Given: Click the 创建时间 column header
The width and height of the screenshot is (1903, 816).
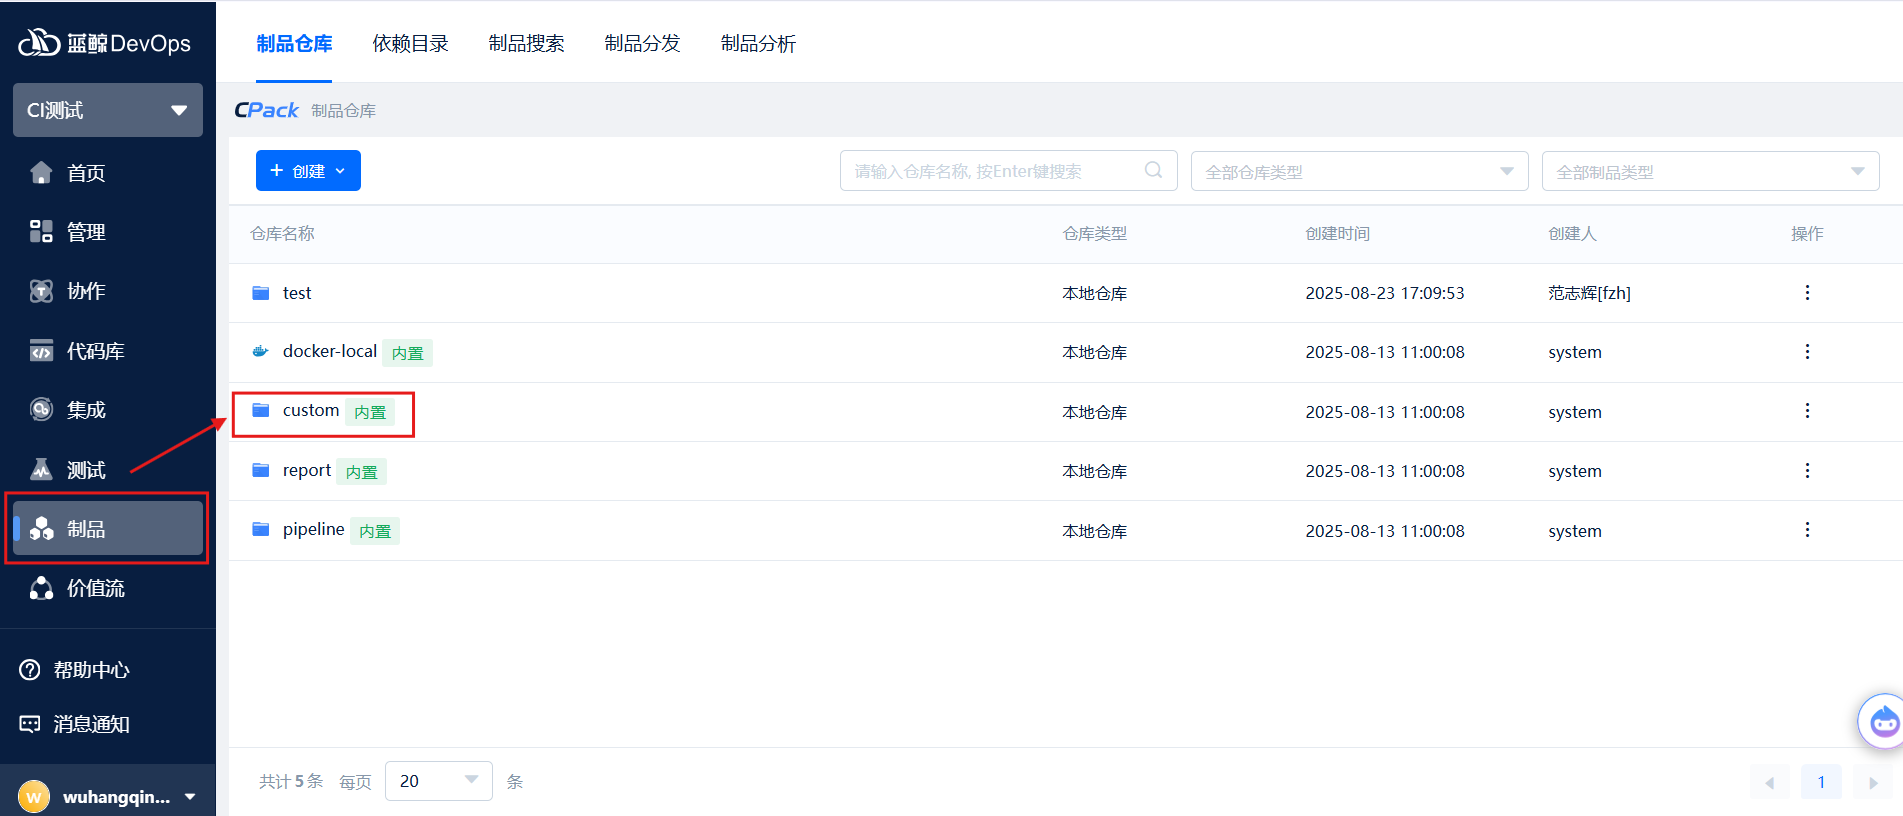Looking at the screenshot, I should pos(1337,233).
